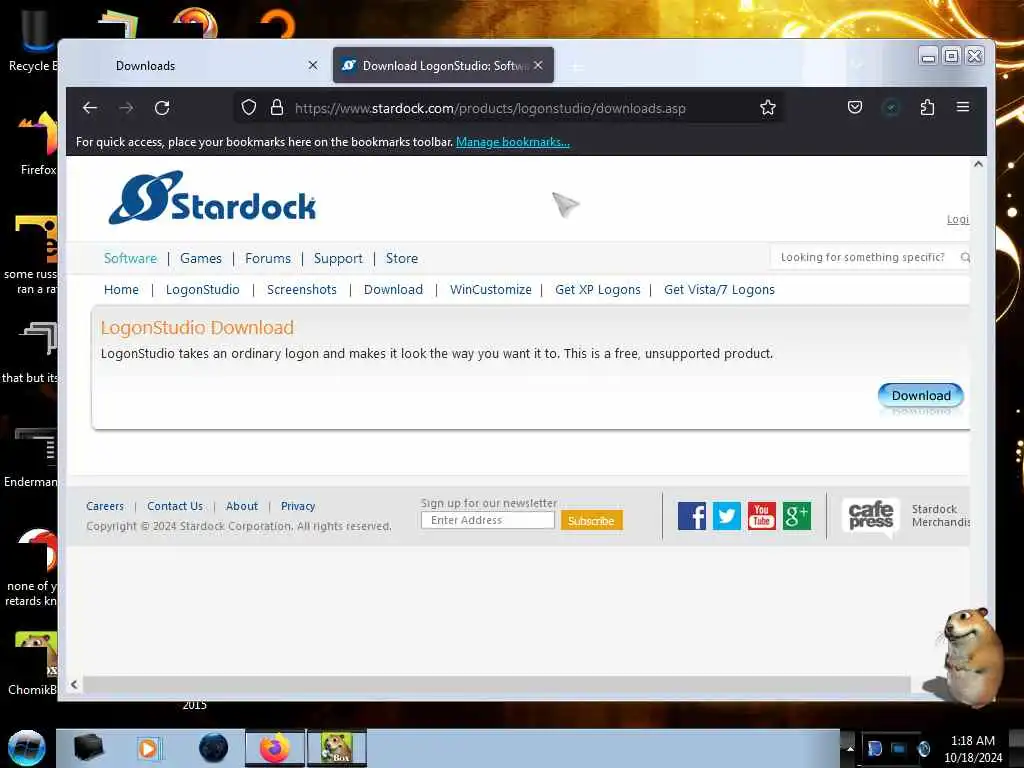Open the Software site menu

tap(130, 258)
